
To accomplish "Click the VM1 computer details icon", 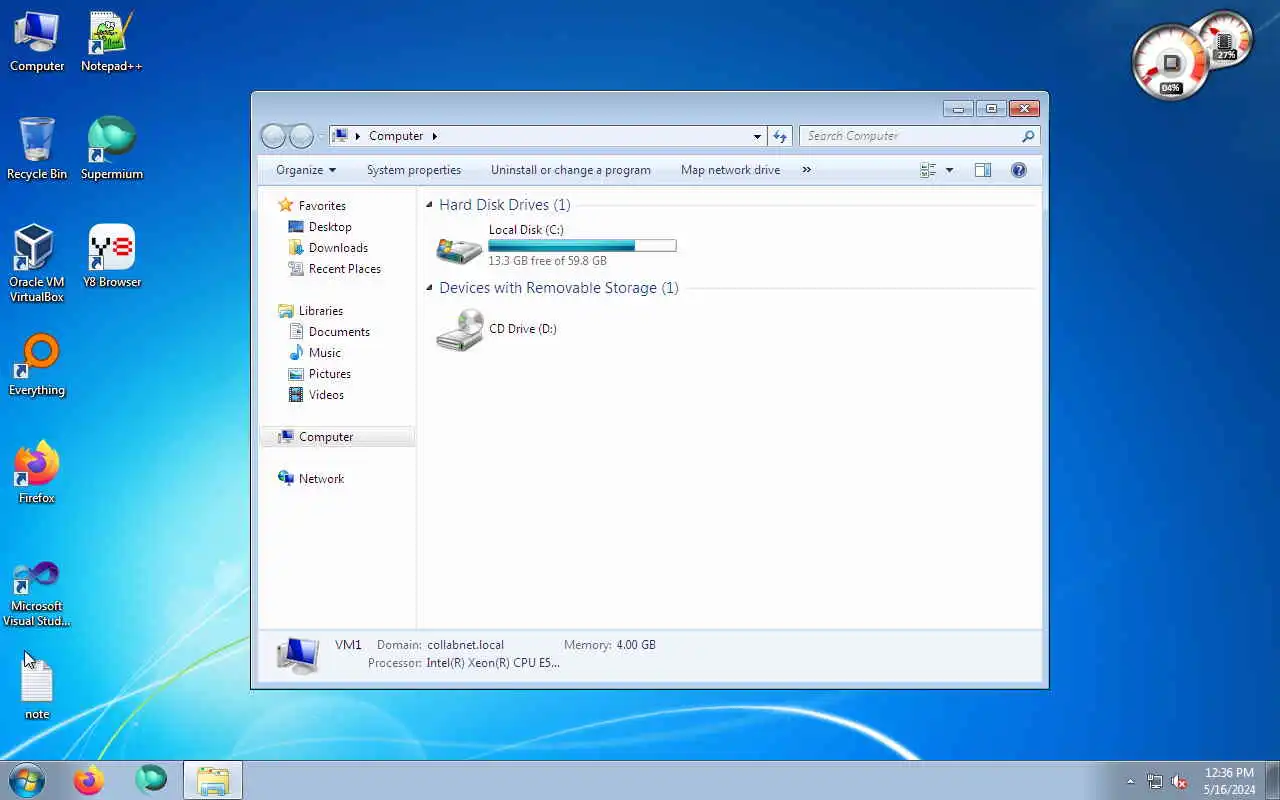I will (x=298, y=654).
